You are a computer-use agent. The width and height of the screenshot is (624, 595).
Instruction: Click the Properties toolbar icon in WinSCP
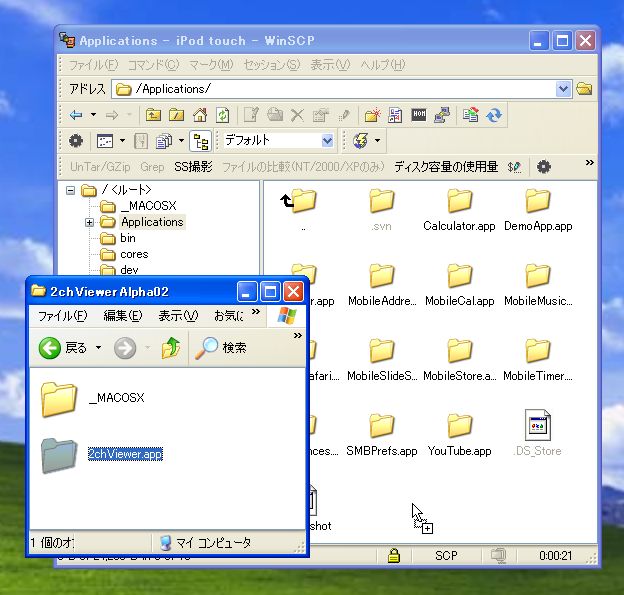(x=321, y=115)
